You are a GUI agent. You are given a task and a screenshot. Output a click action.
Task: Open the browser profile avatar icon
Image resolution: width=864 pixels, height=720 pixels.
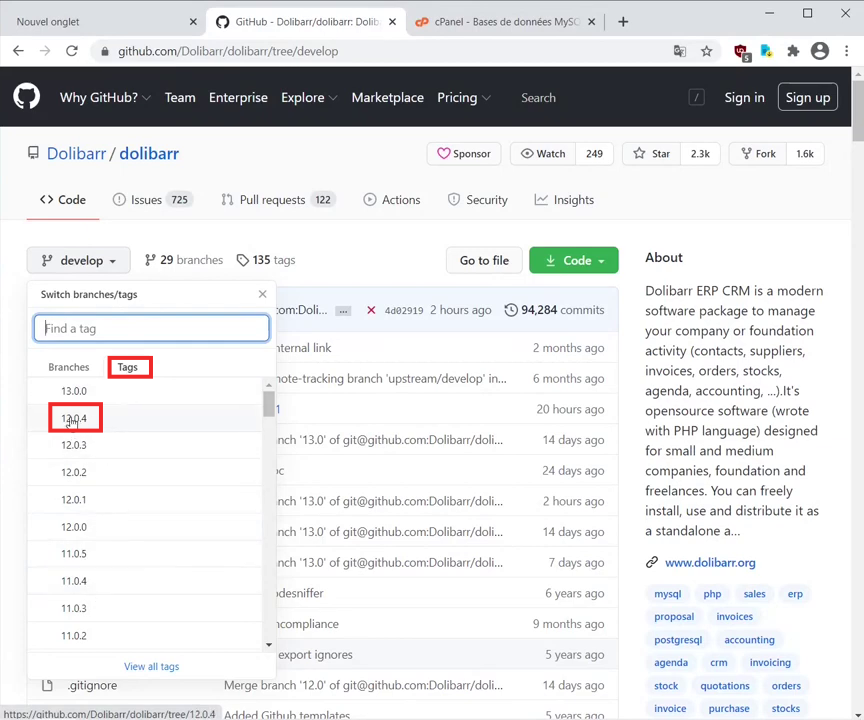[x=820, y=51]
